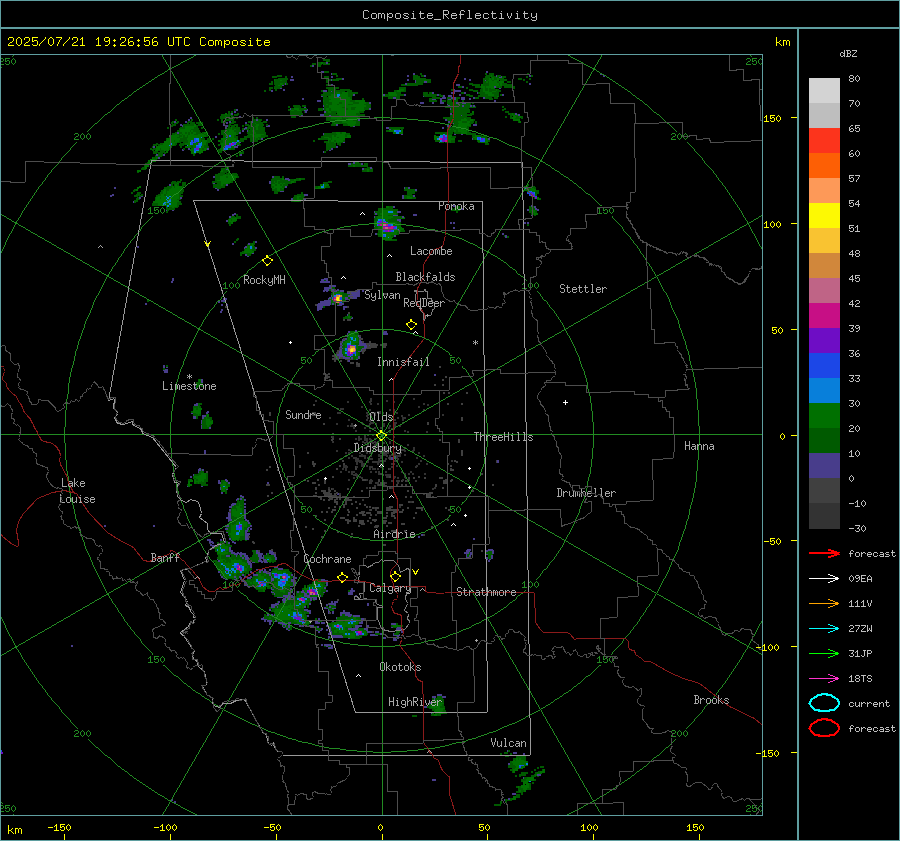The width and height of the screenshot is (900, 841).
Task: Click the bright green swatch in dBZ legend
Action: click(824, 416)
